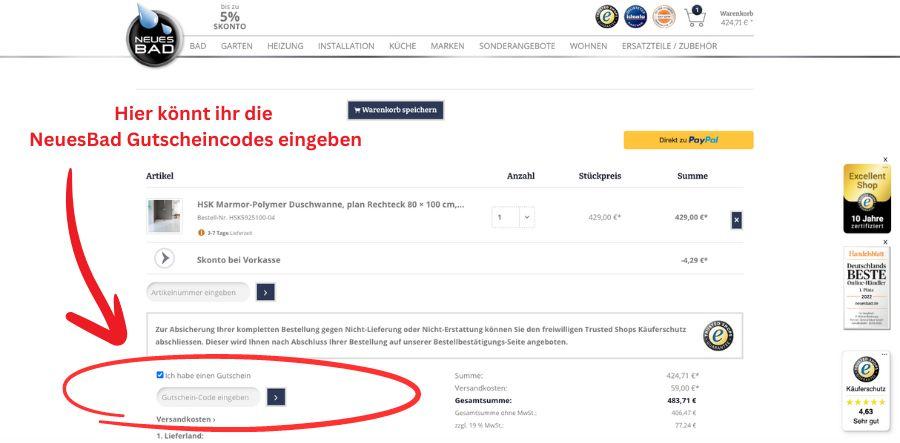The width and height of the screenshot is (900, 443).
Task: Click the orange certification badge in header
Action: (664, 16)
